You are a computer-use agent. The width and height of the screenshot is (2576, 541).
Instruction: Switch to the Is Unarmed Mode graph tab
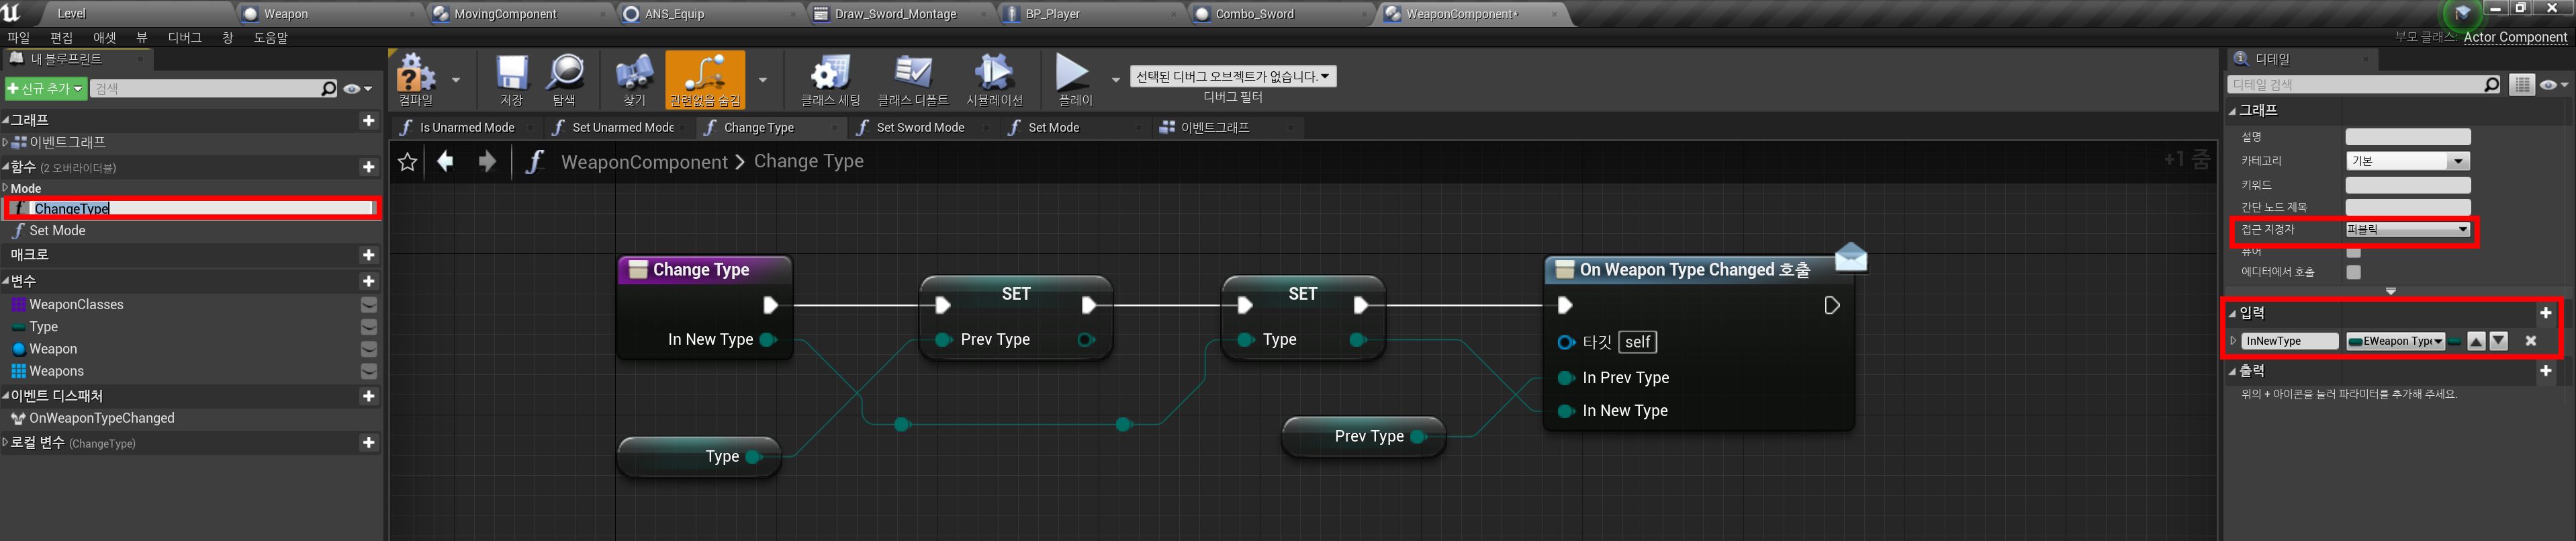pos(467,128)
